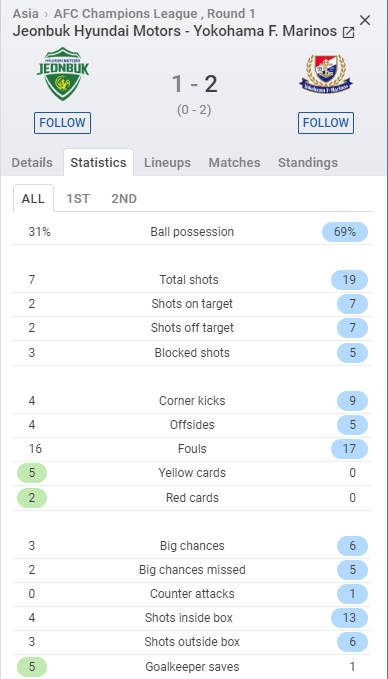Click the 69% ball possession badge
Viewport: 388px width, 679px height.
click(x=345, y=232)
